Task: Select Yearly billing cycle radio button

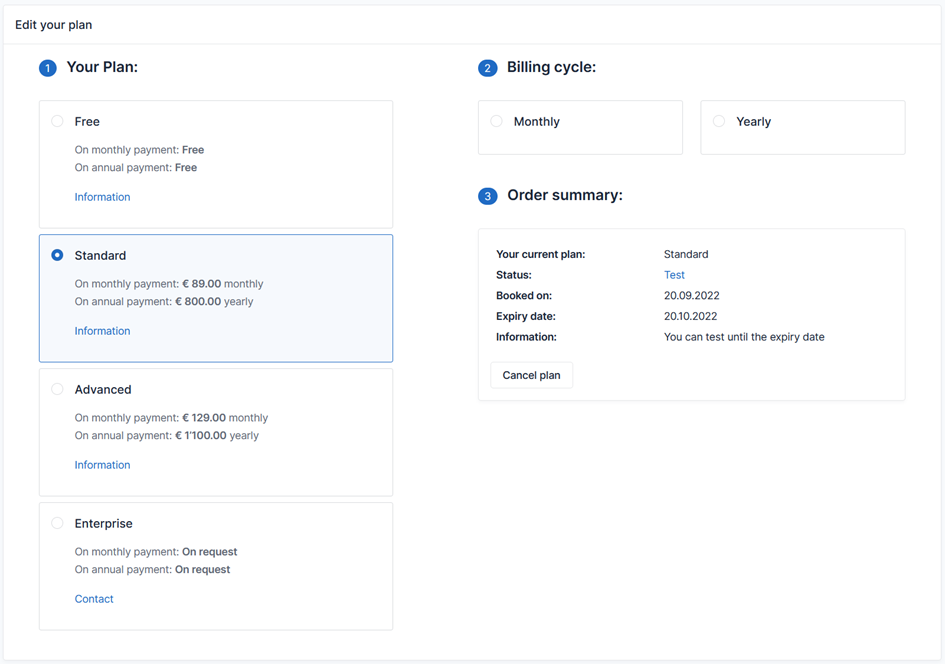Action: [x=719, y=121]
